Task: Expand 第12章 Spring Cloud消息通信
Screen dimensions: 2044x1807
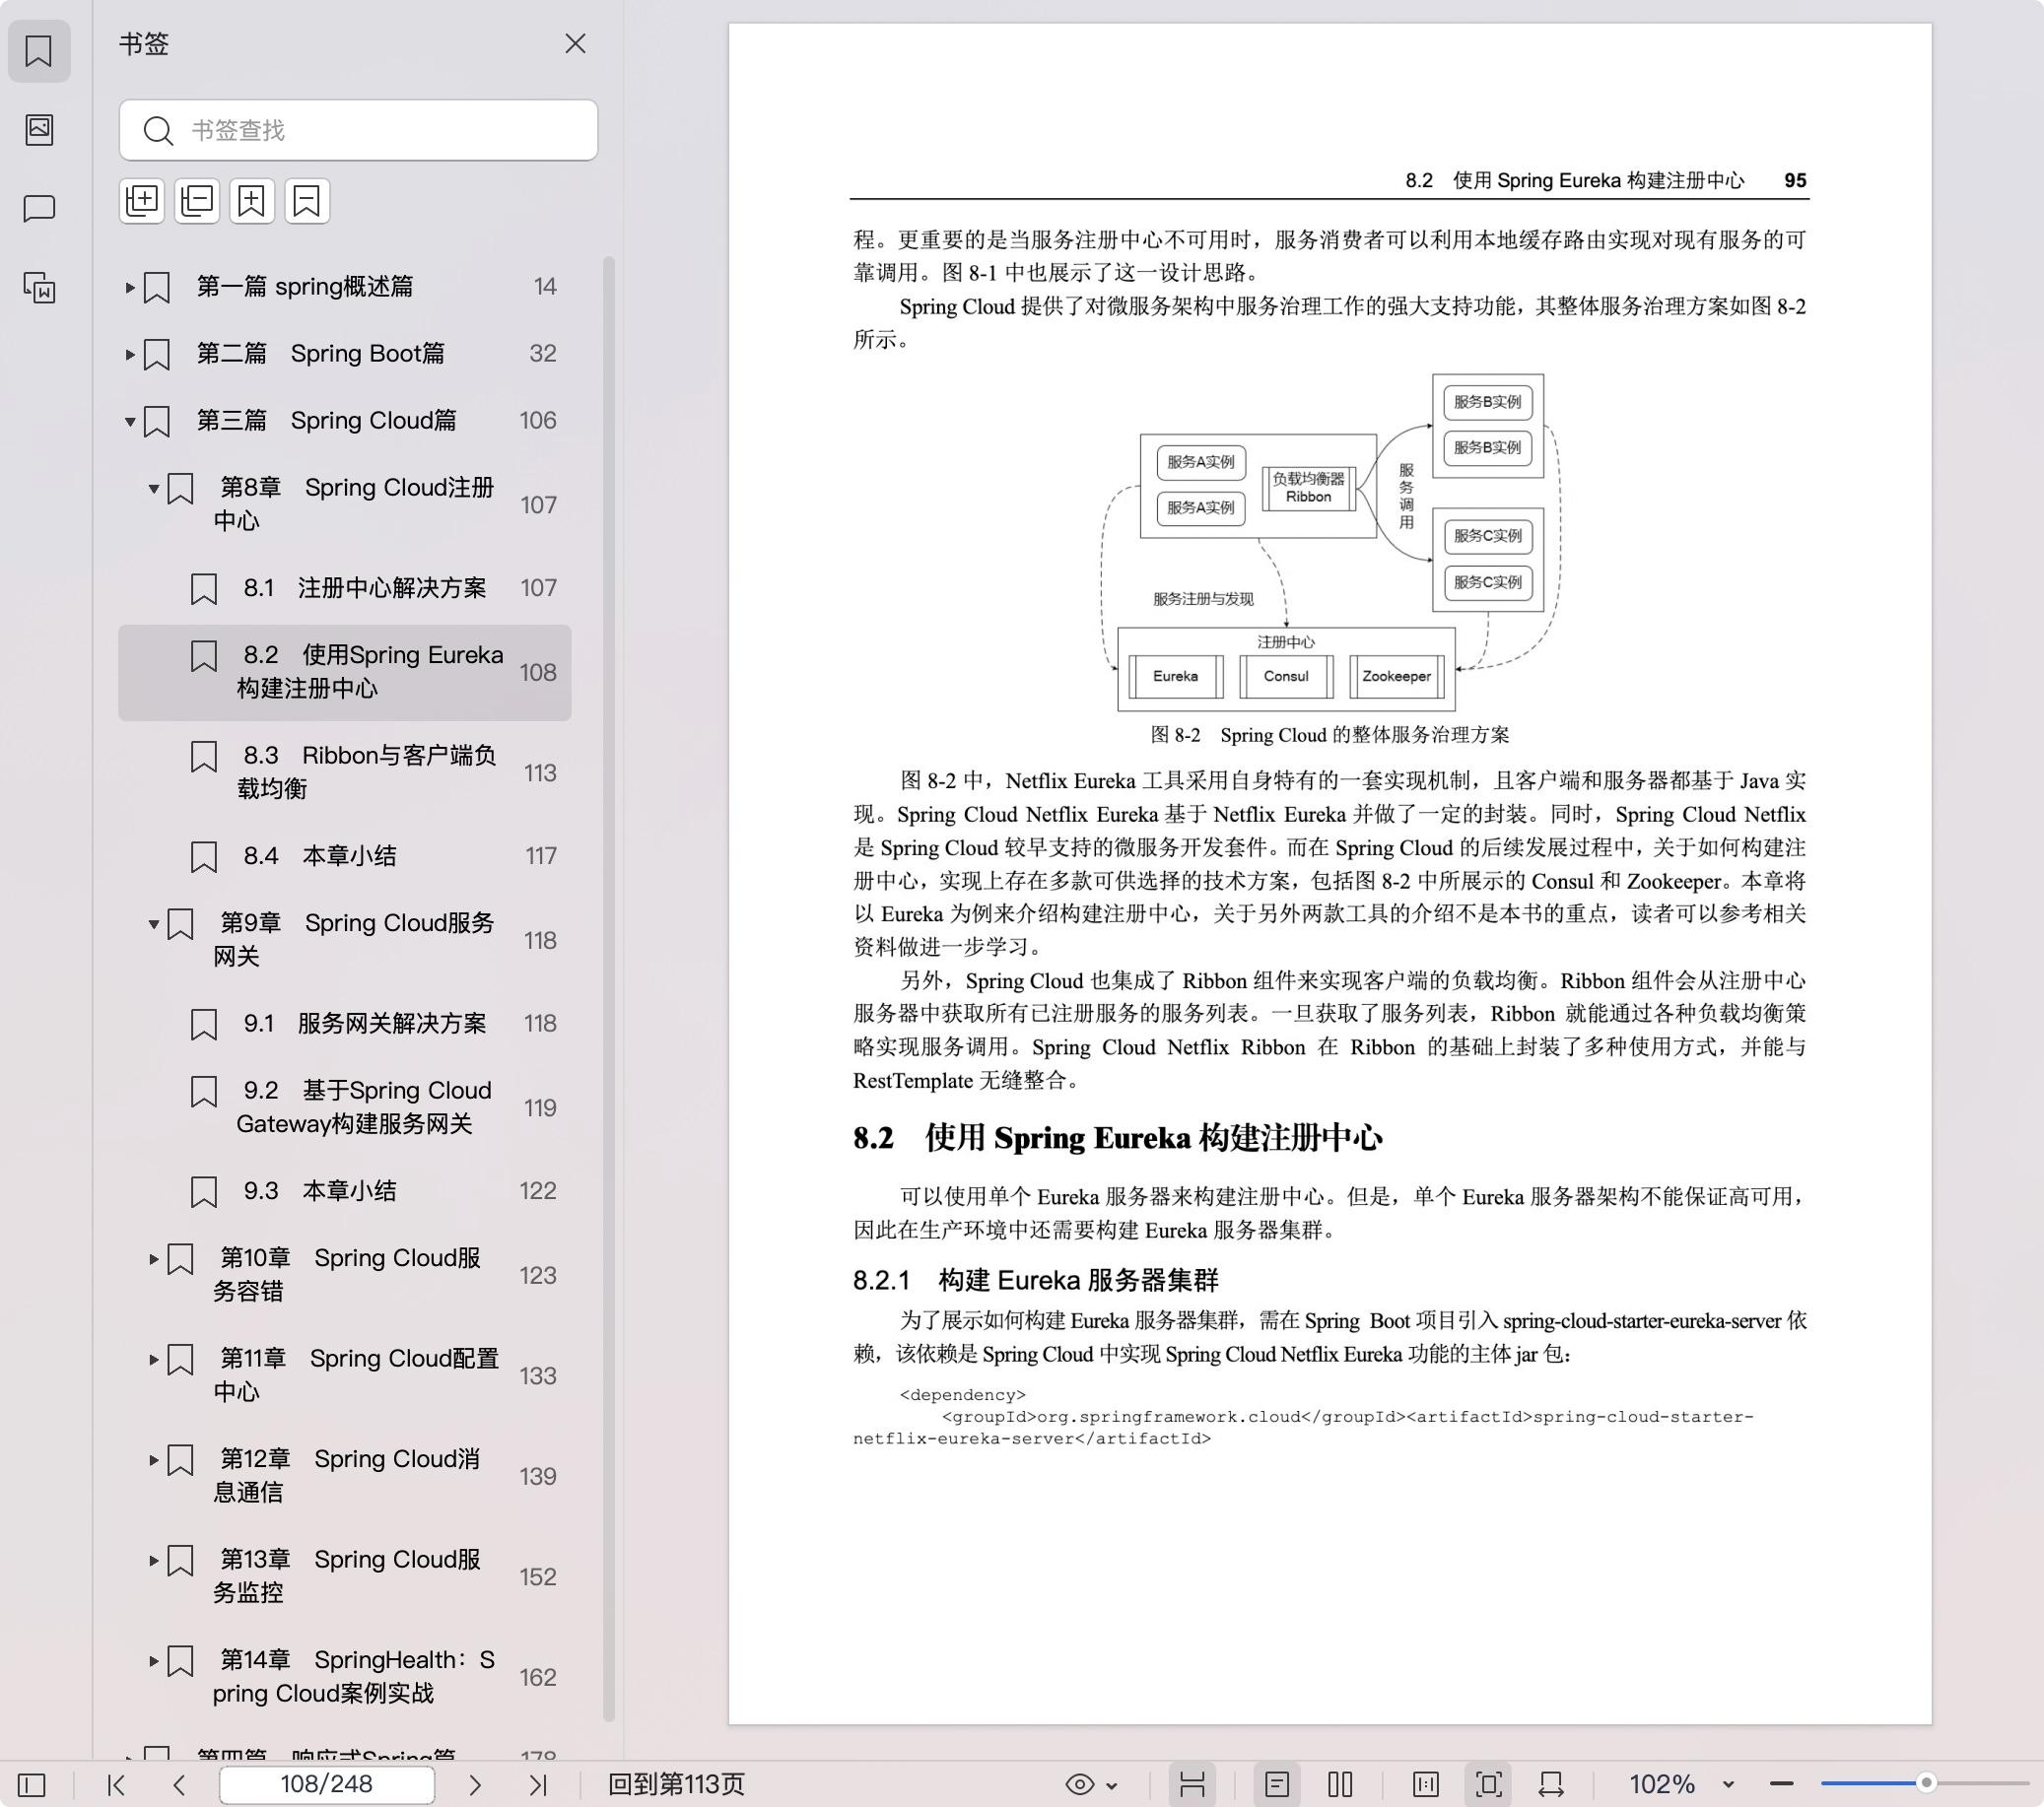Action: (x=153, y=1460)
